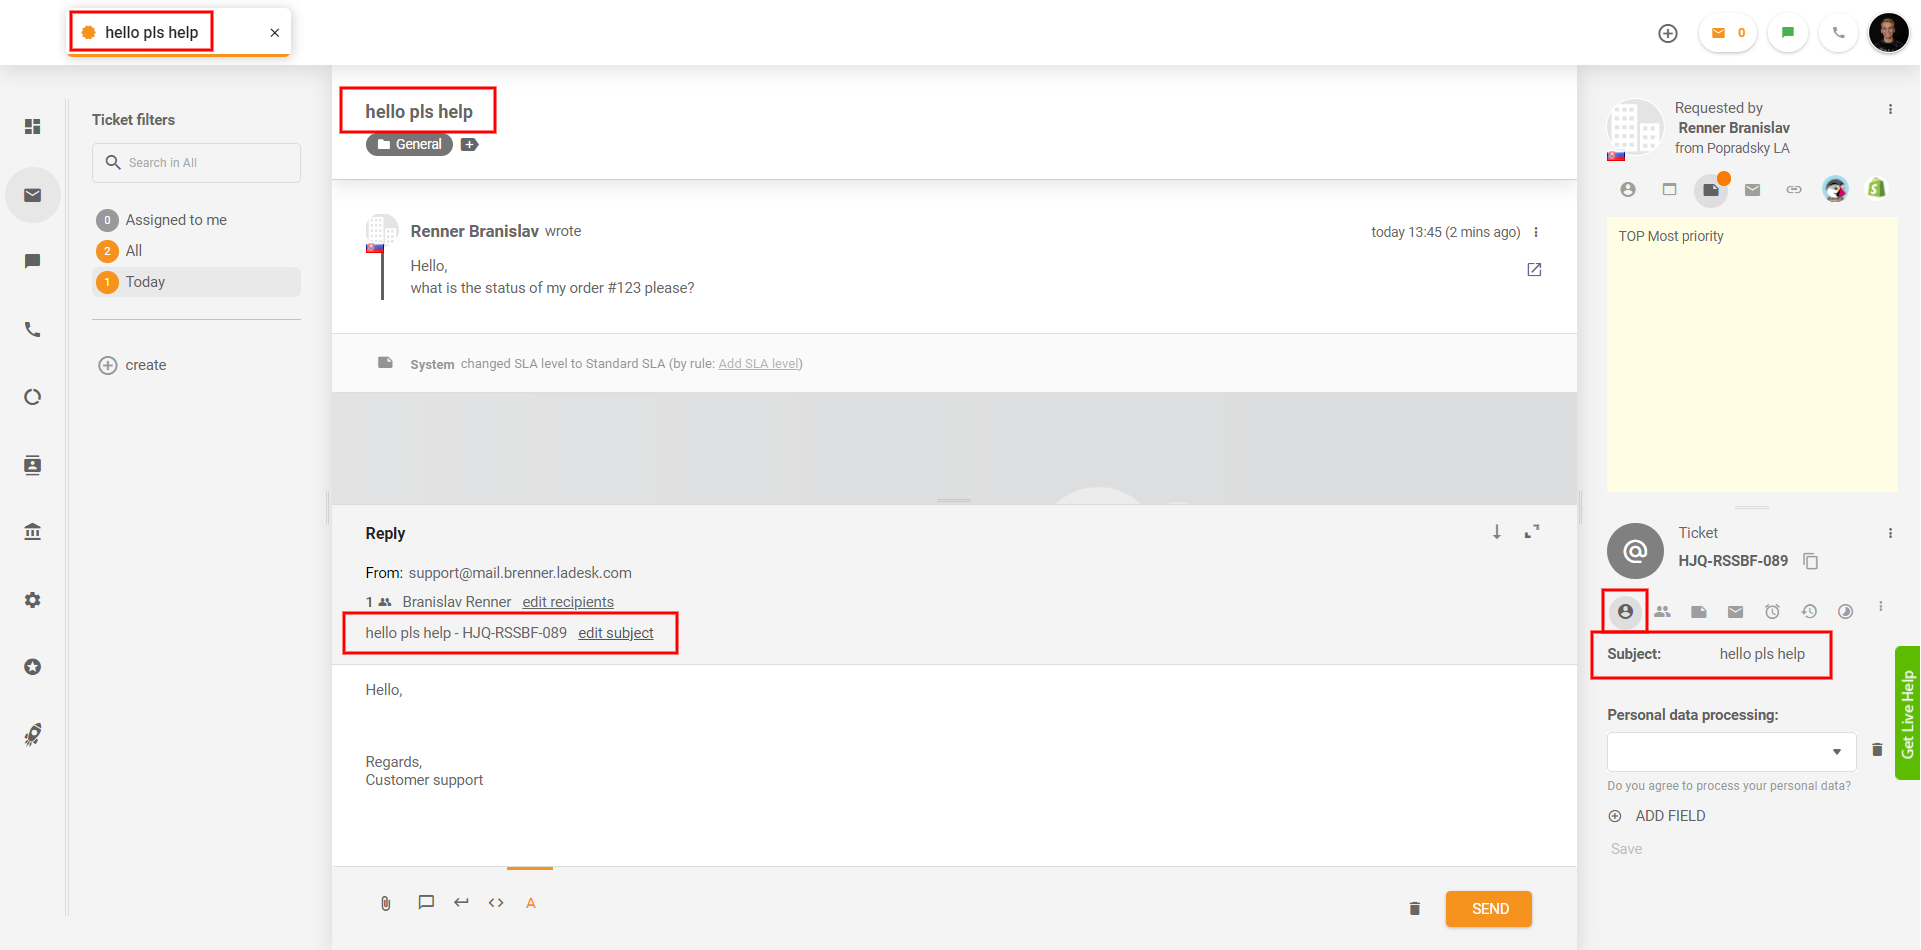Click the Shopify icon in requester panel
The width and height of the screenshot is (1921, 950).
pyautogui.click(x=1876, y=189)
